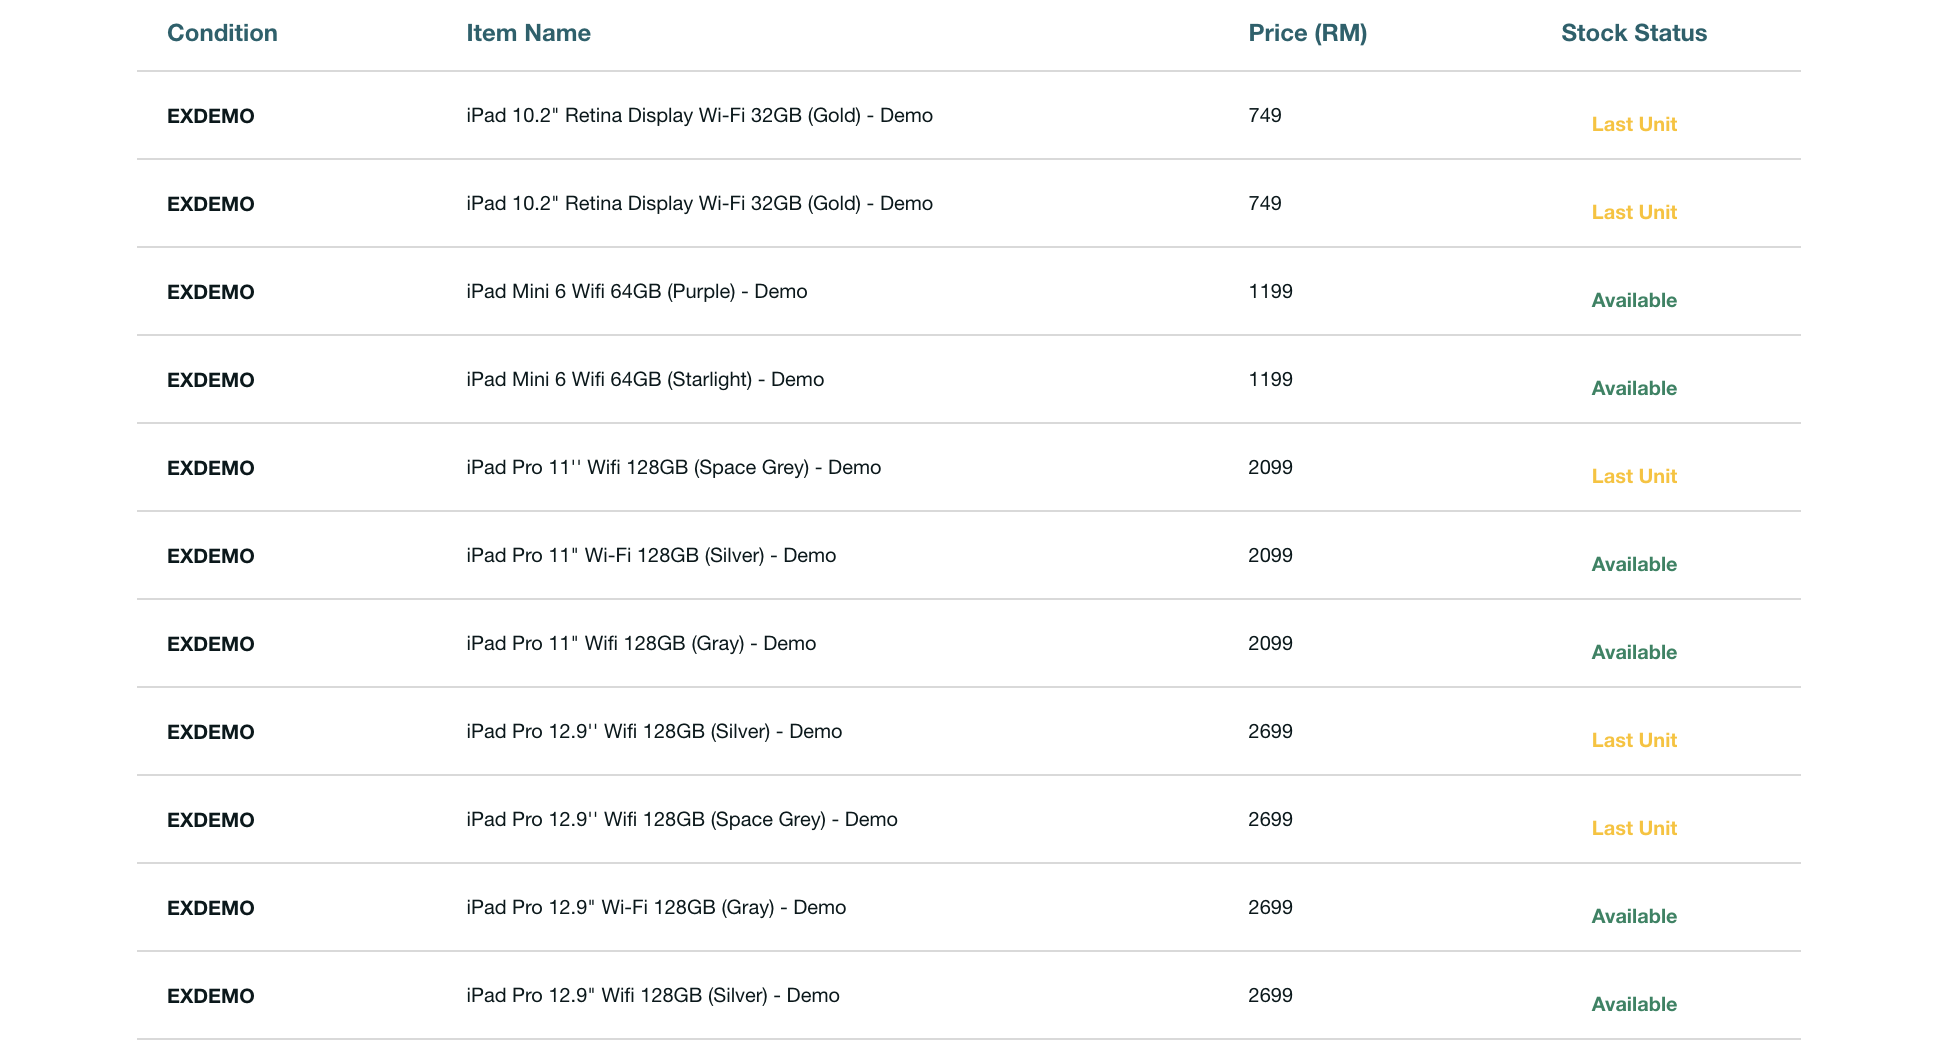
Task: Select the iPad Mini 6 Purple item name
Action: pyautogui.click(x=636, y=292)
